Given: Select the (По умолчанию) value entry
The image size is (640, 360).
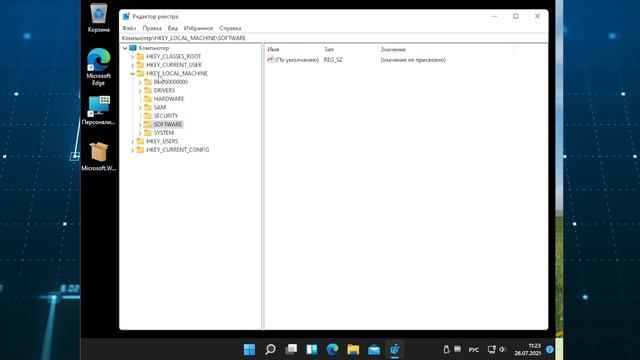Looking at the screenshot, I should click(x=297, y=60).
